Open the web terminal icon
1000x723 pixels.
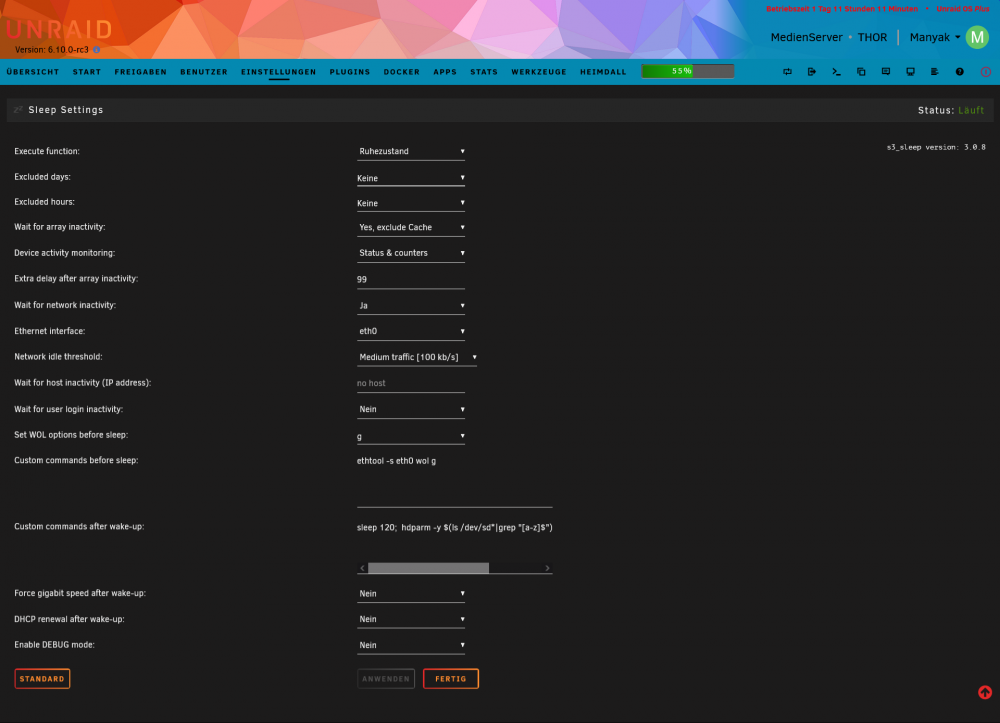(x=836, y=72)
